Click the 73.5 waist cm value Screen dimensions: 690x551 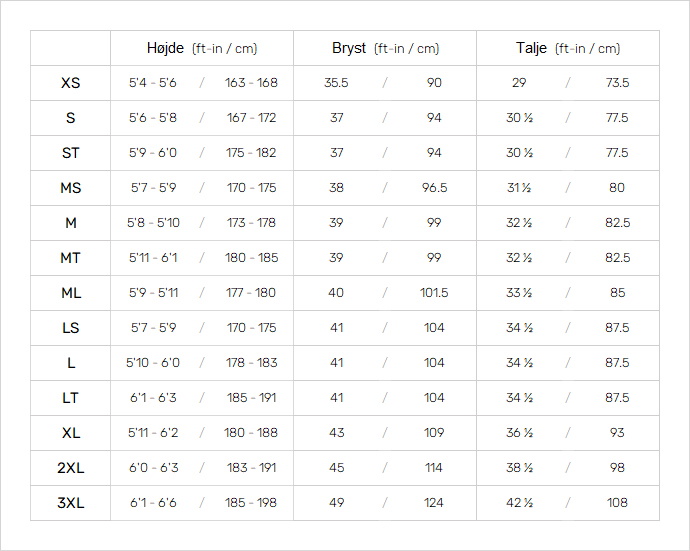point(617,83)
